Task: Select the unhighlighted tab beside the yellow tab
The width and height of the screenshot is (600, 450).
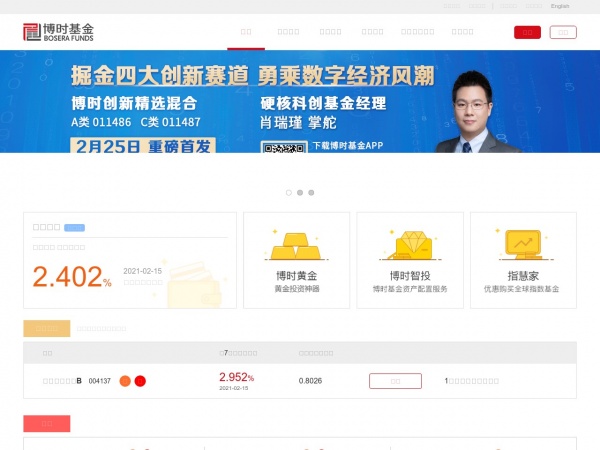Action: coord(101,328)
